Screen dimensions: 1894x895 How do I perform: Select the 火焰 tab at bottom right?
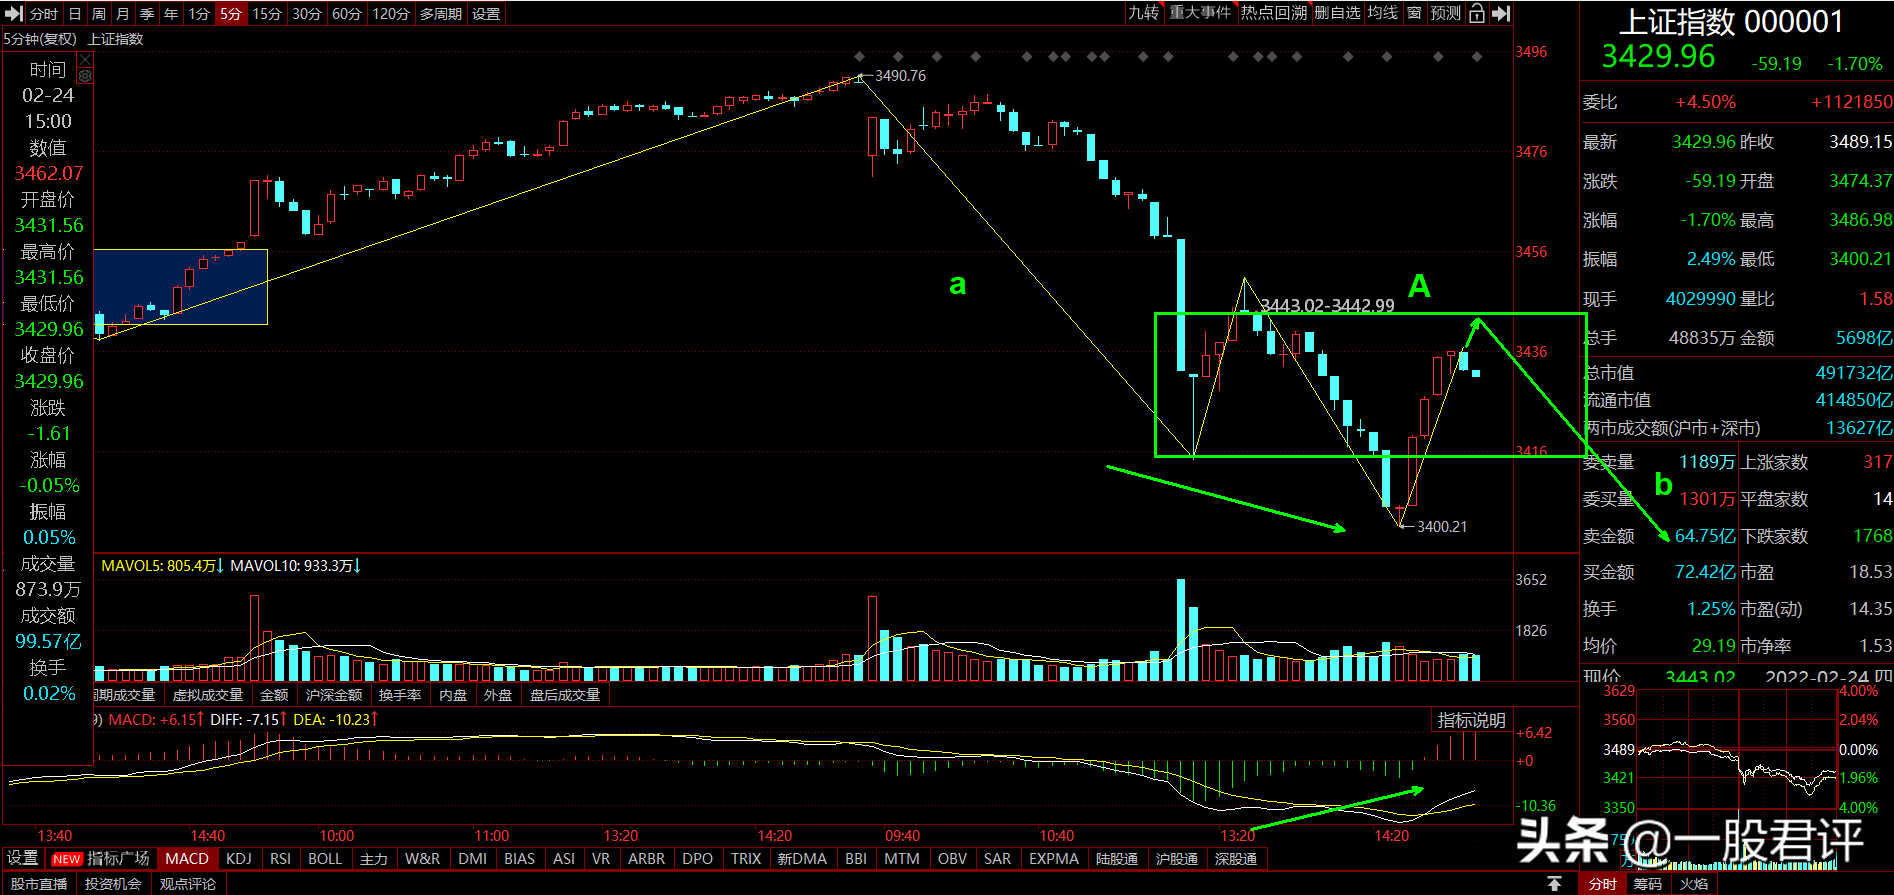(1693, 884)
